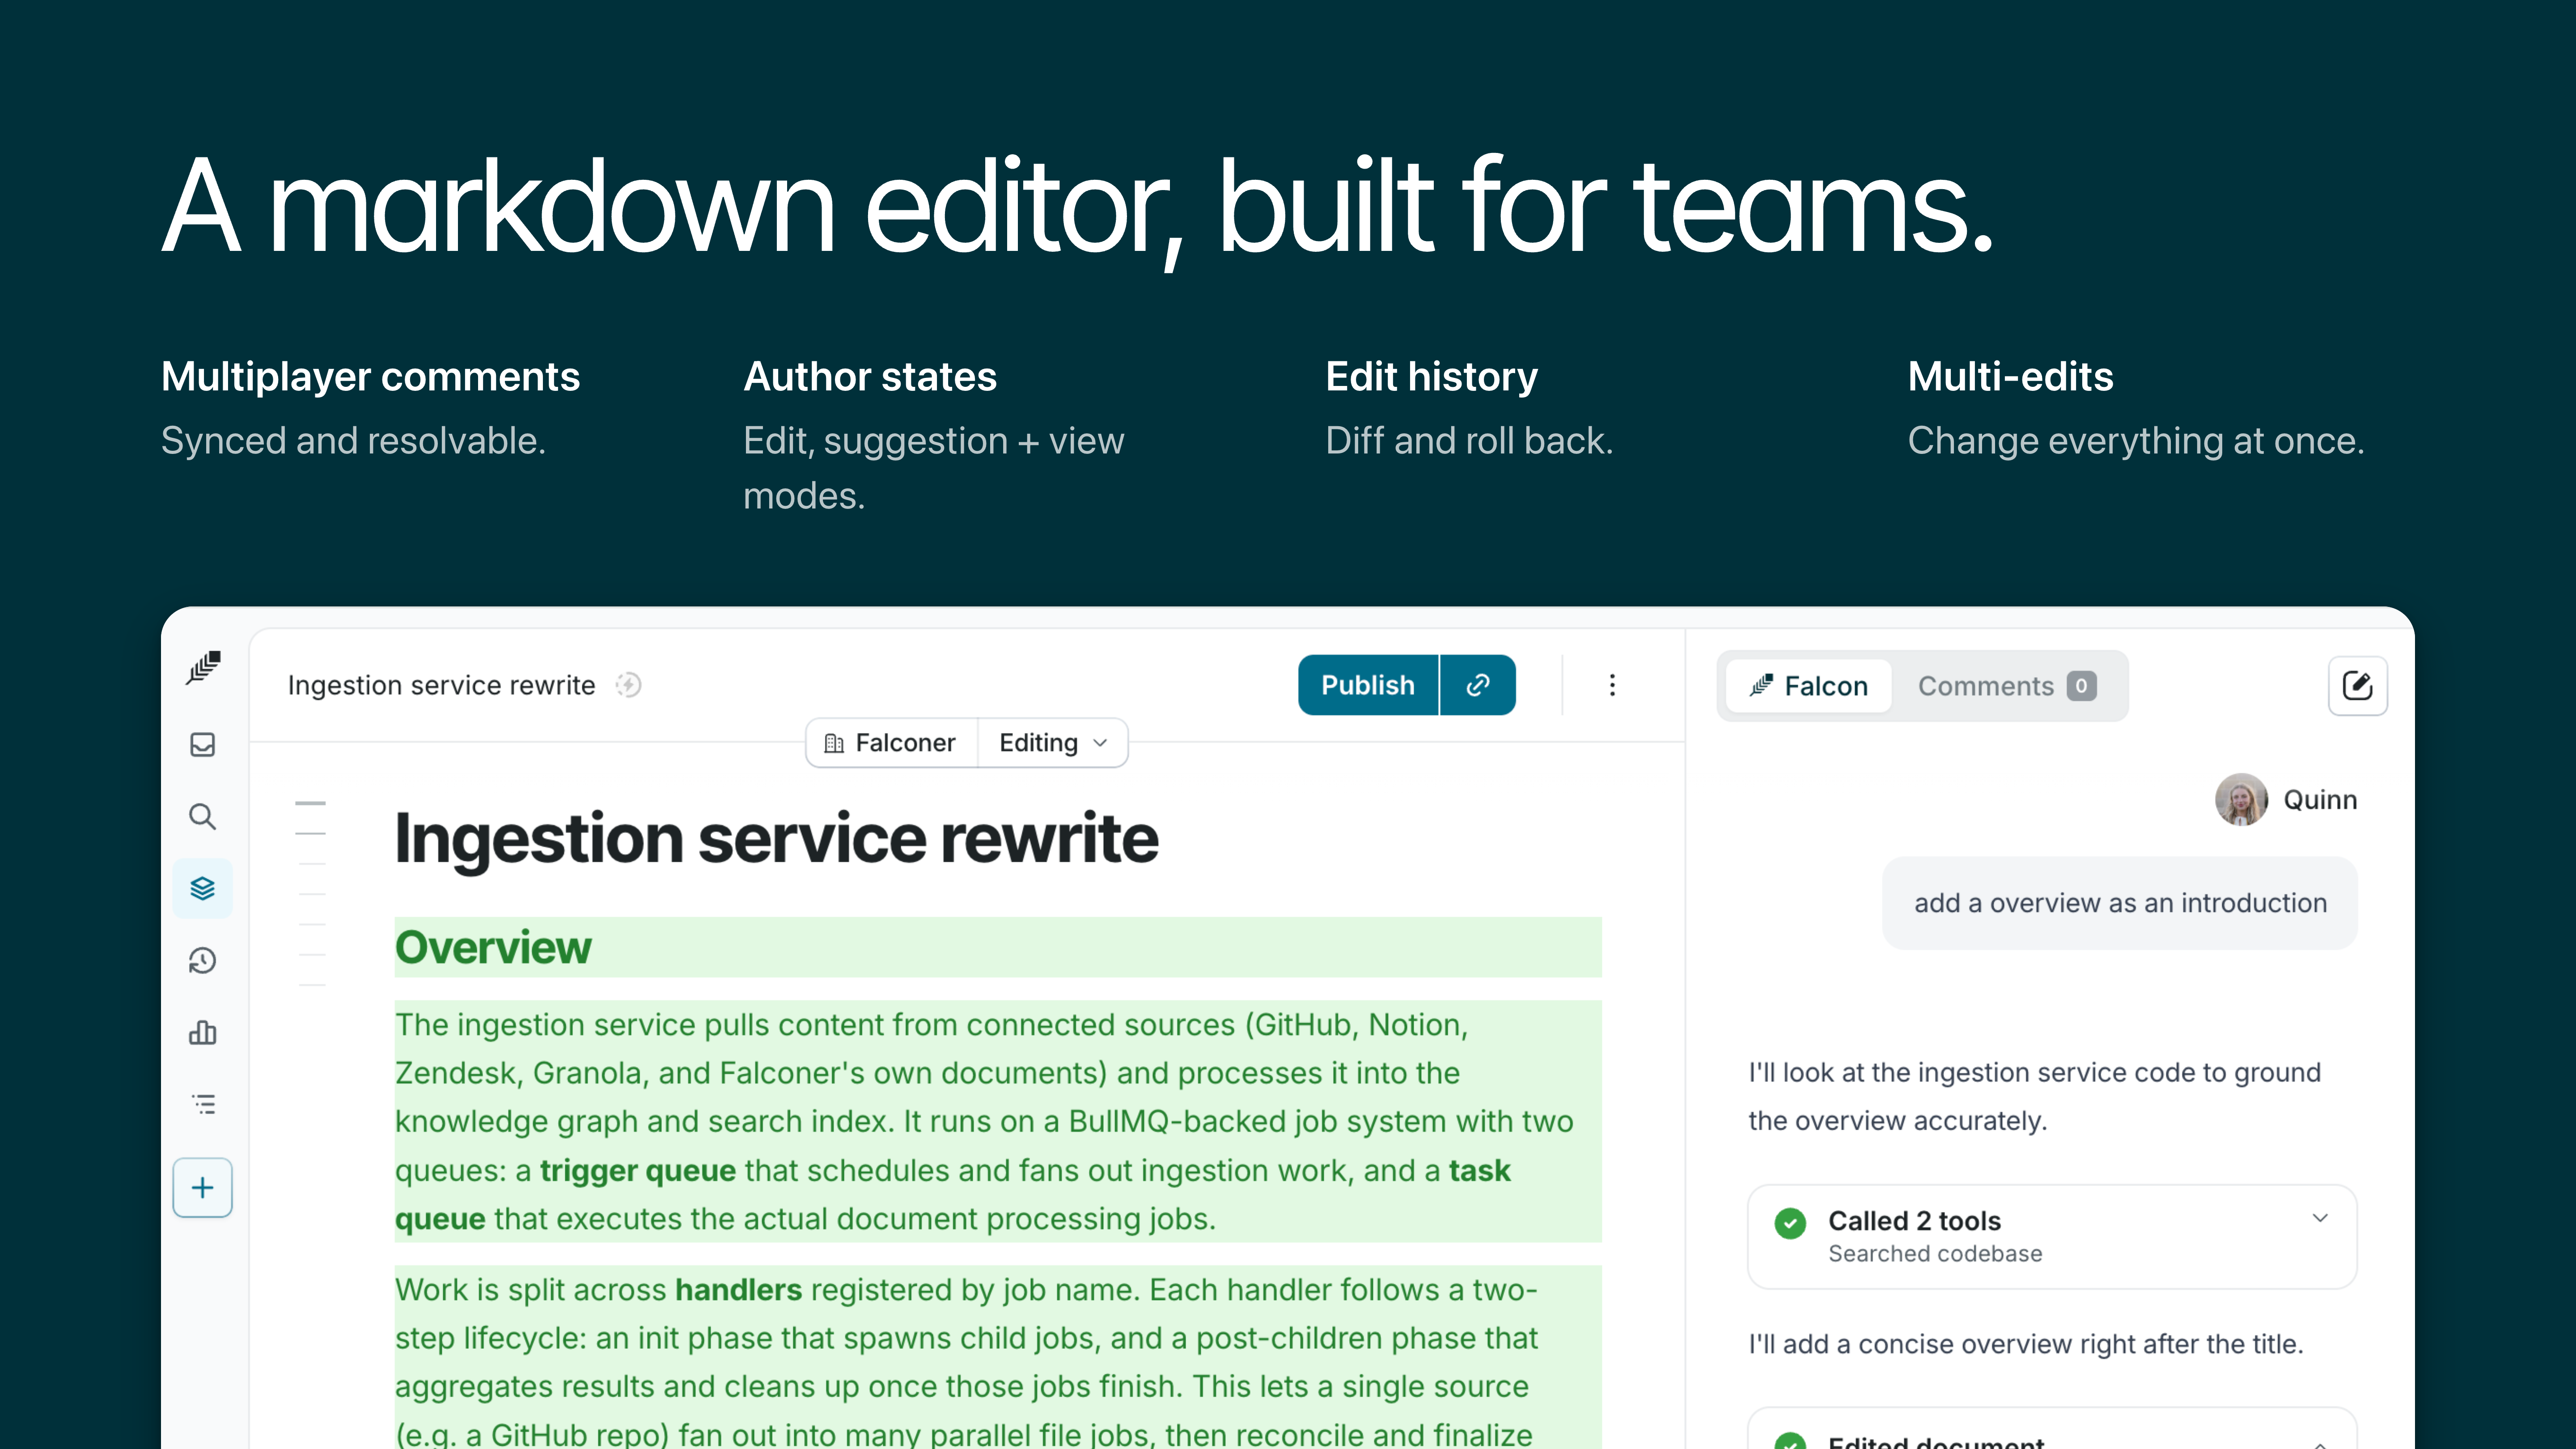Click the plus button in the sidebar
2576x1449 pixels.
pyautogui.click(x=203, y=1188)
